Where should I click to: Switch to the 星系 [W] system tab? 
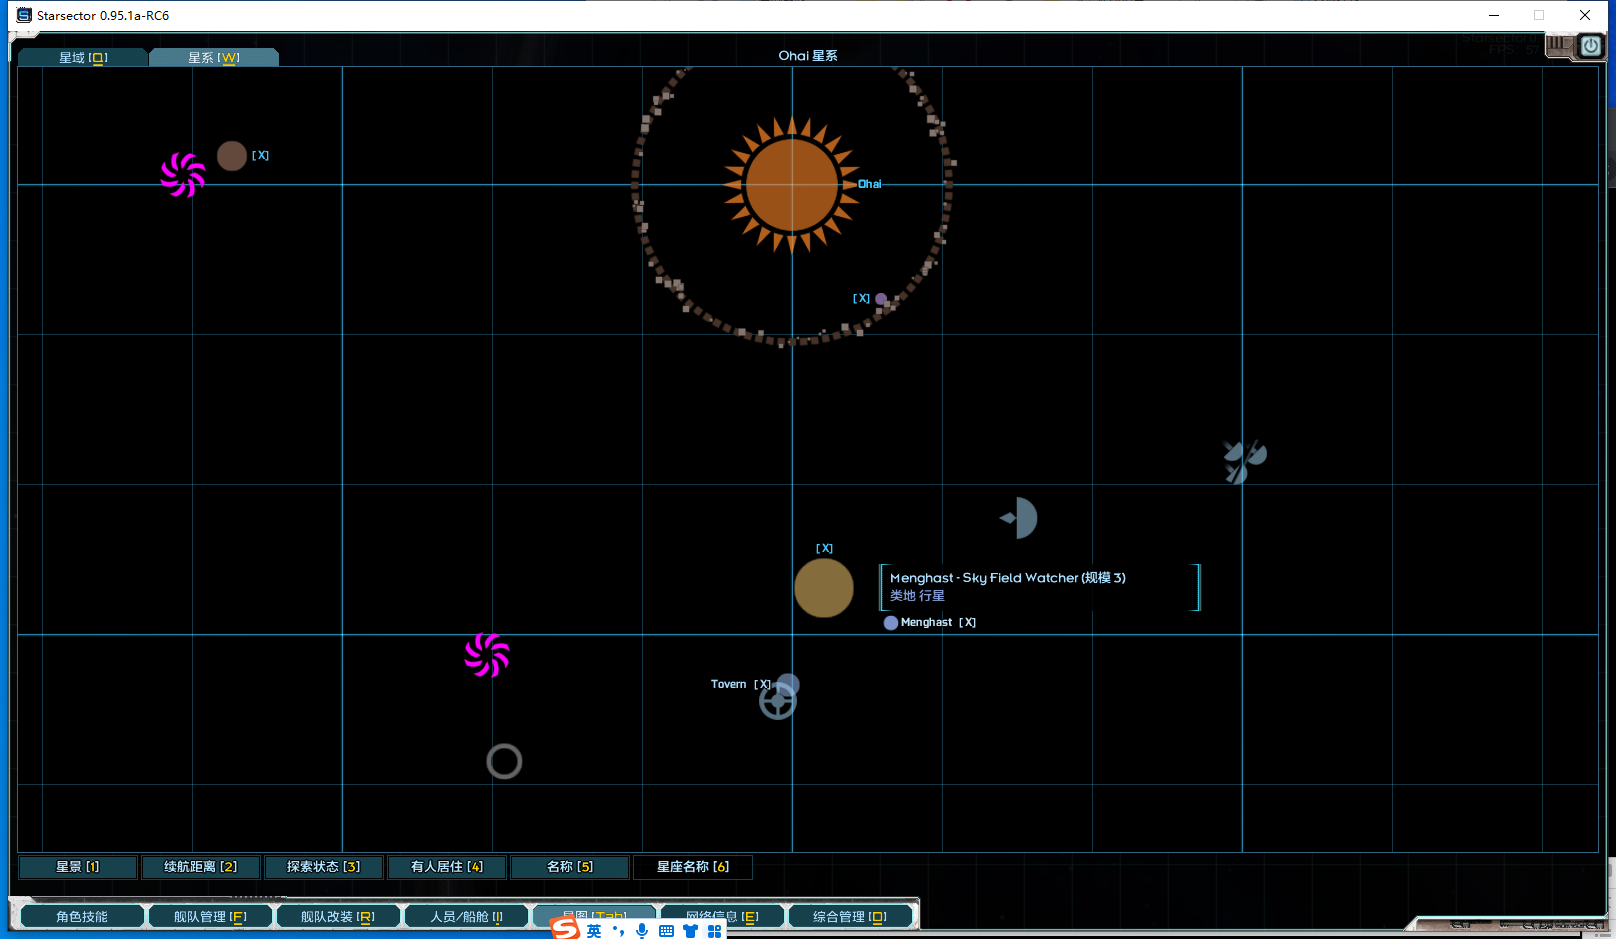pyautogui.click(x=214, y=58)
